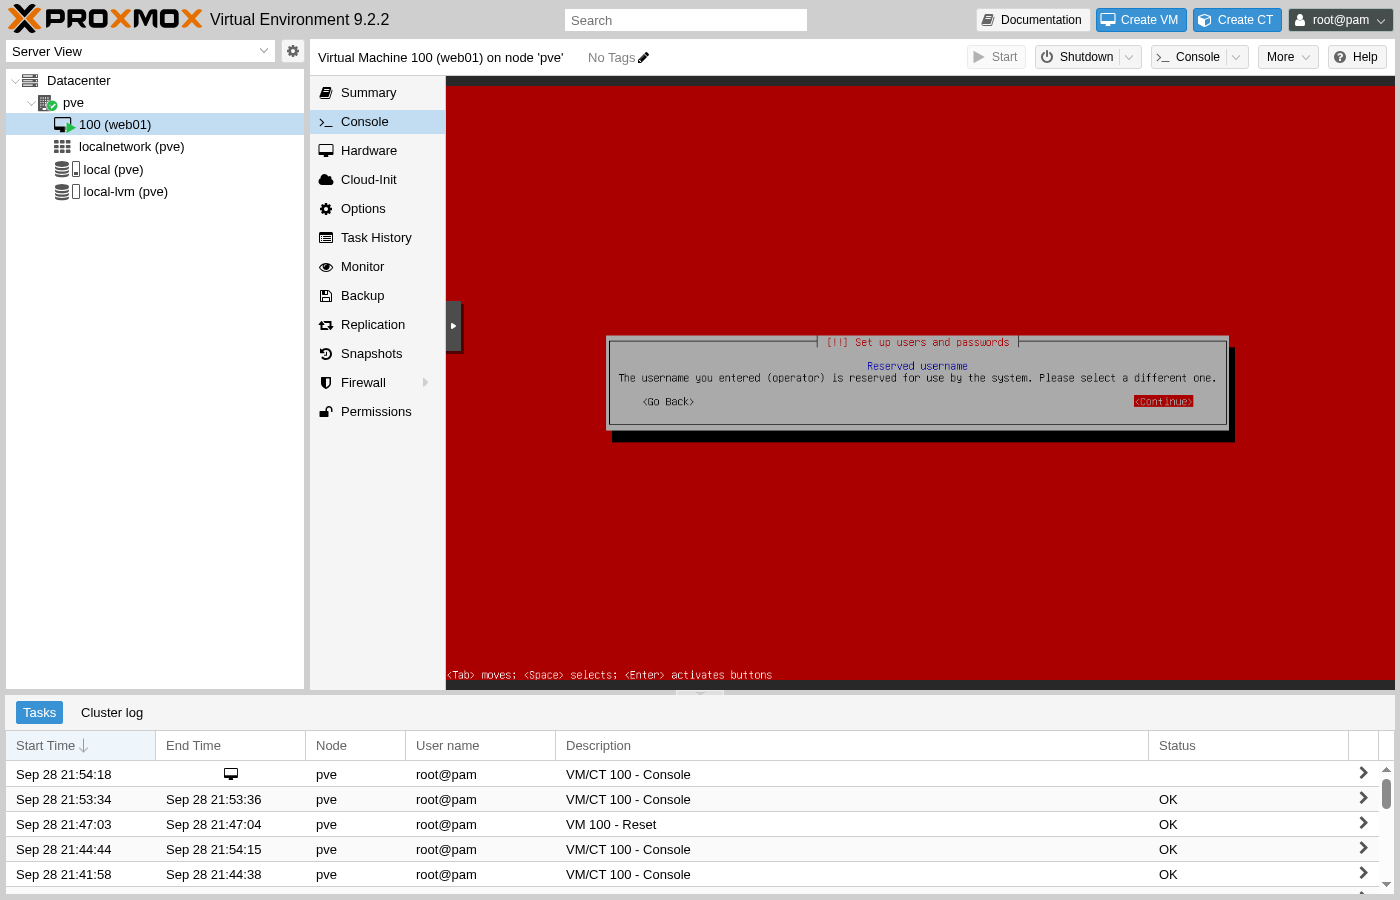Click the Proxmox logo

pyautogui.click(x=105, y=19)
